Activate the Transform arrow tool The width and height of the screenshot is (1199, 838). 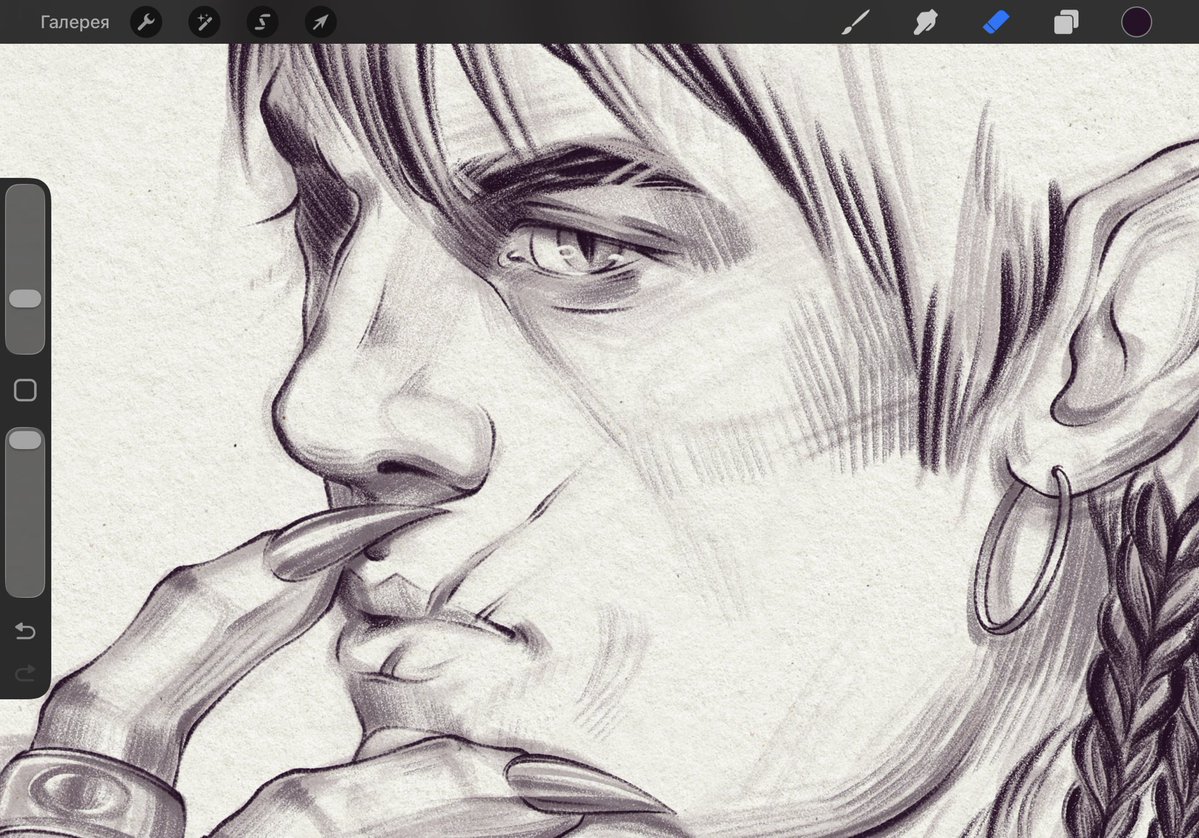coord(320,22)
